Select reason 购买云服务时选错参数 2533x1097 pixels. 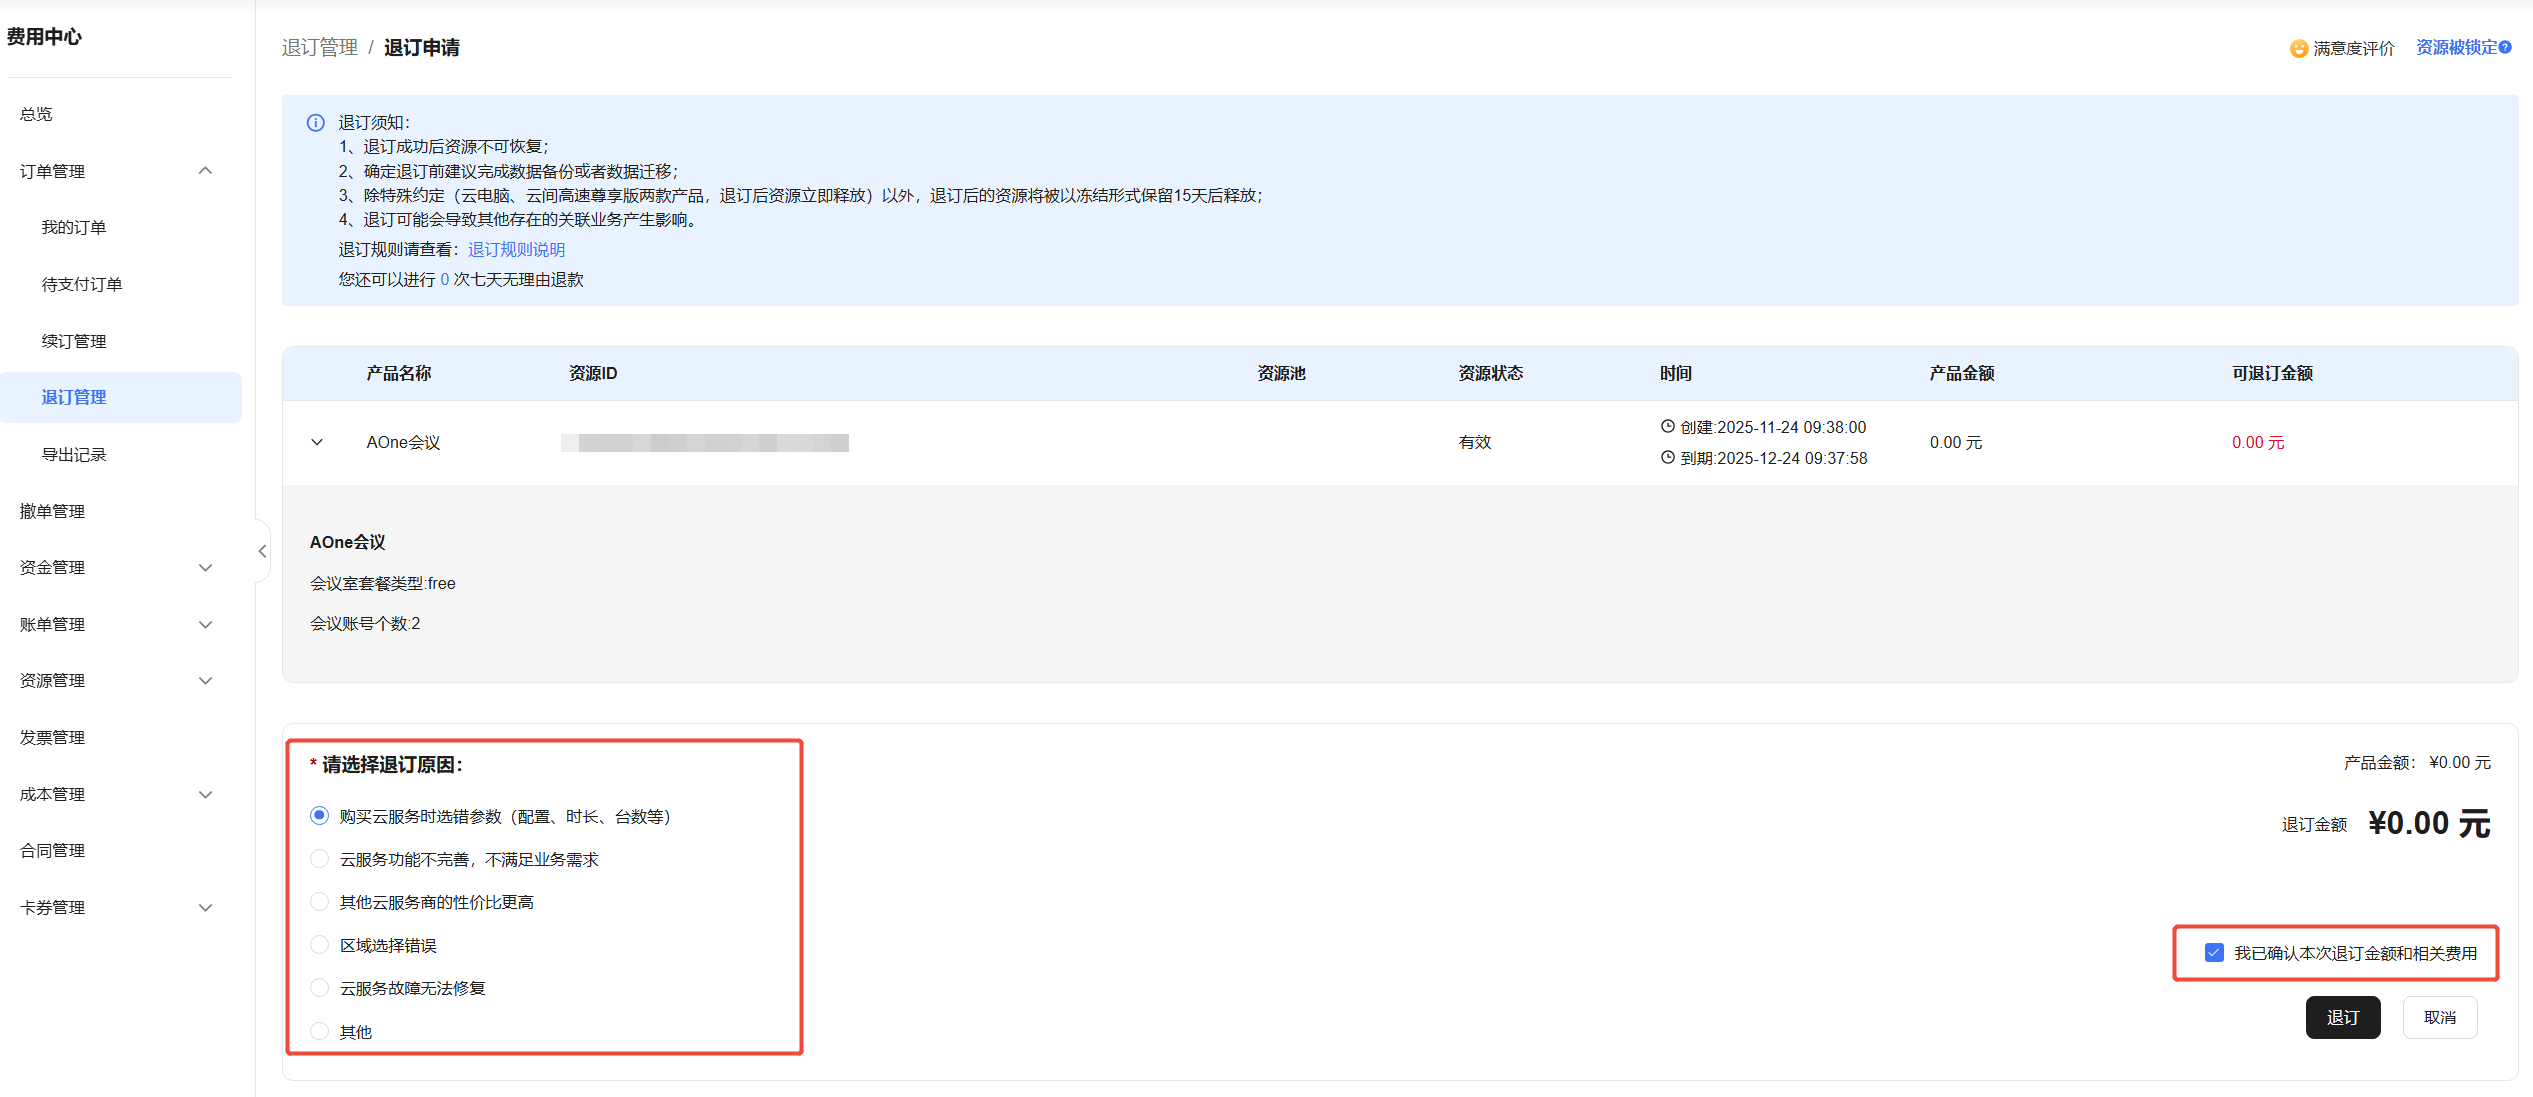(319, 815)
